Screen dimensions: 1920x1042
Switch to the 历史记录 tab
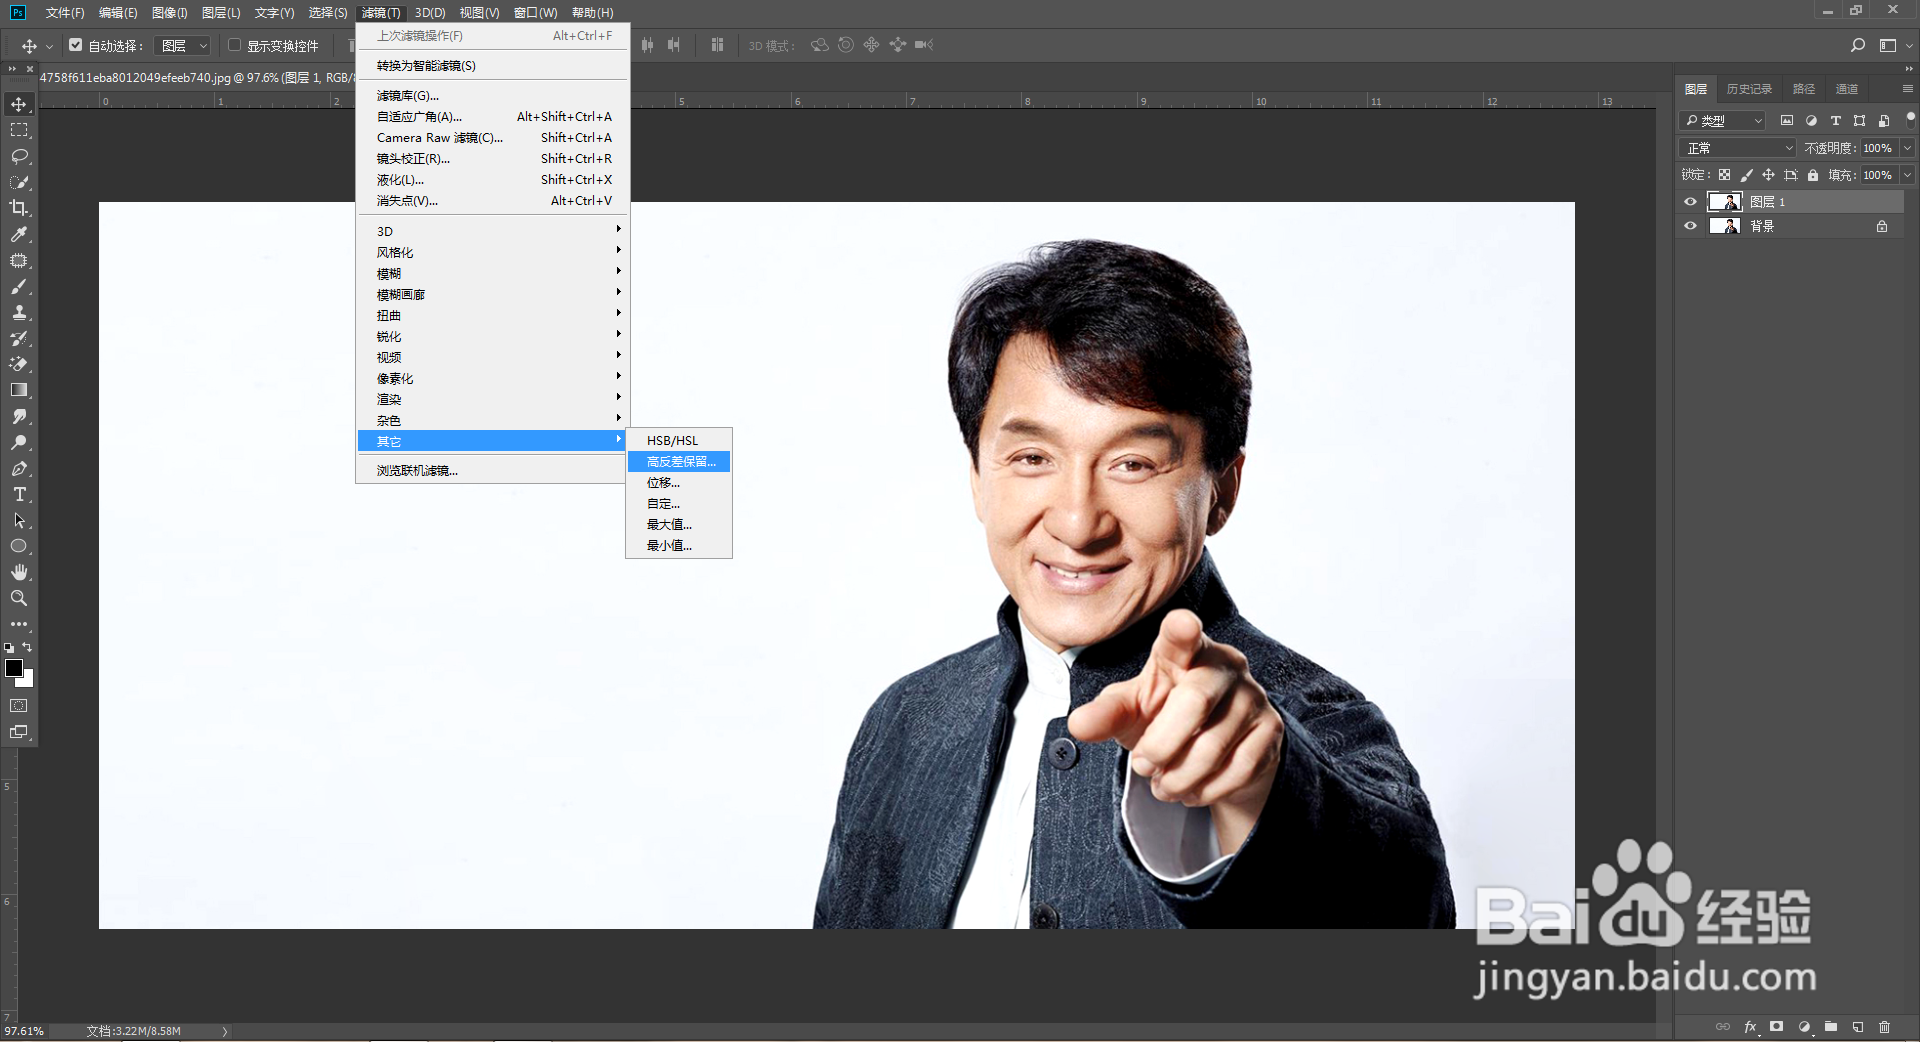click(x=1749, y=89)
